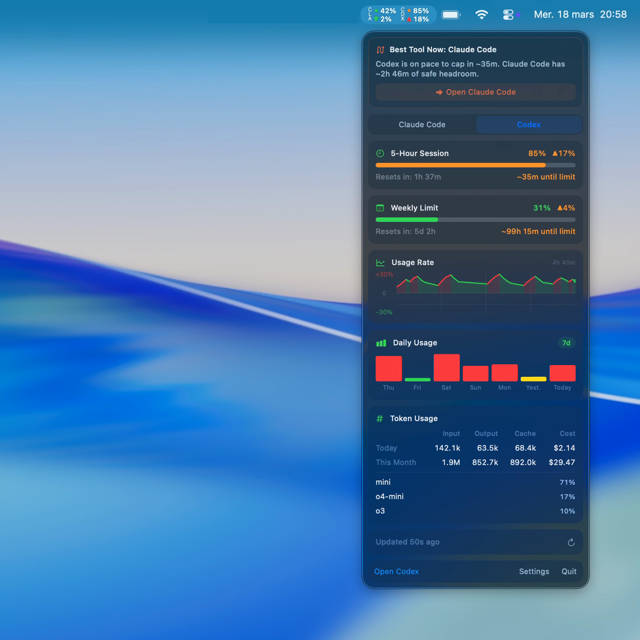Click the Fri daily usage bar
This screenshot has width=640, height=640.
pos(417,380)
